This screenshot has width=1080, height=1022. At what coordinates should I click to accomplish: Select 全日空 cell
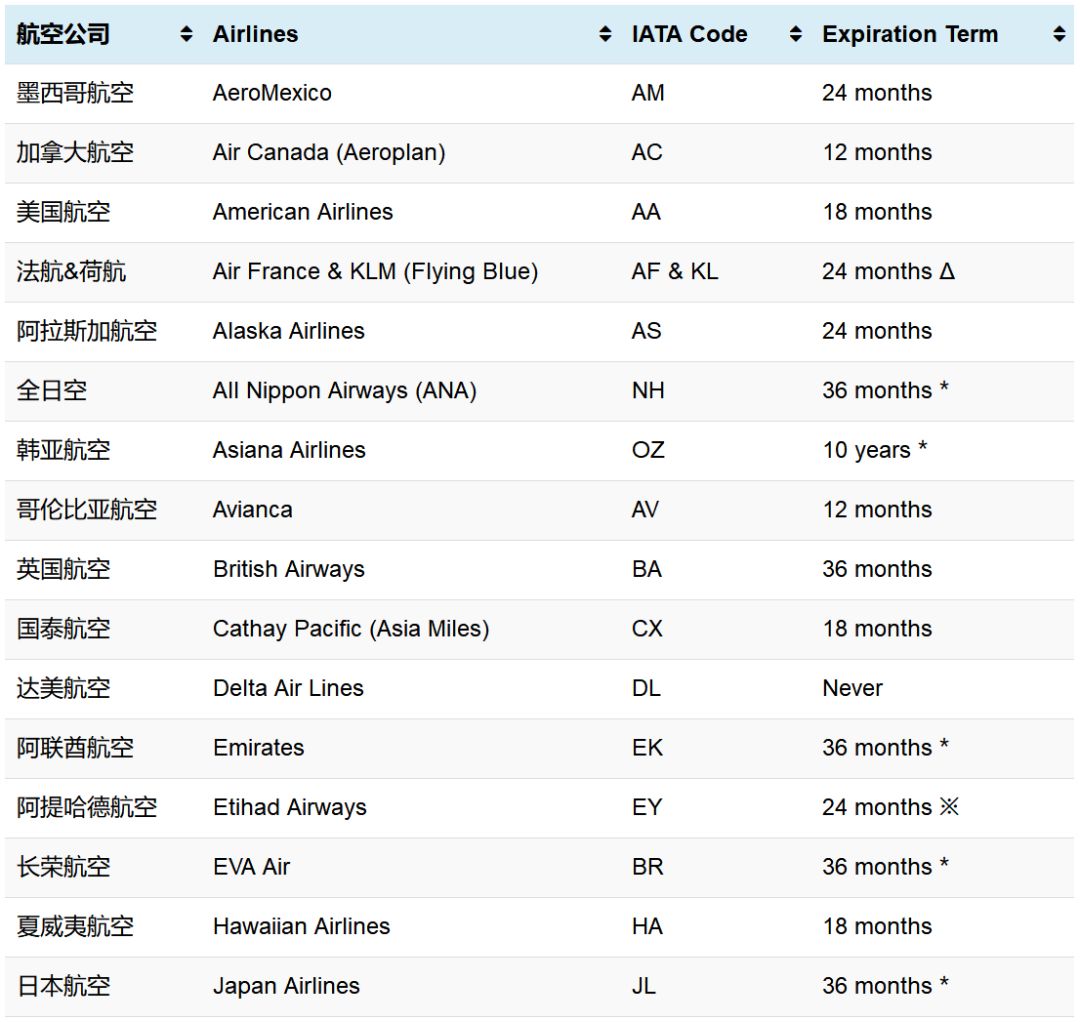[x=52, y=390]
